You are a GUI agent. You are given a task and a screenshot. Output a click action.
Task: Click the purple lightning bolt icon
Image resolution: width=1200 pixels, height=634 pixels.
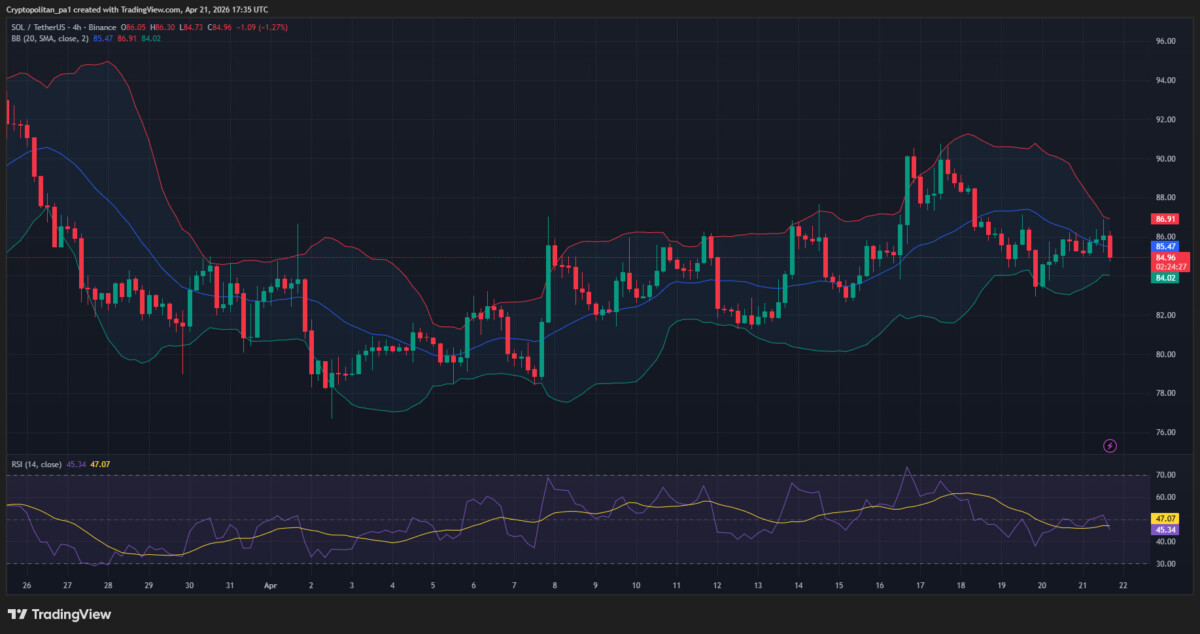[x=1109, y=445]
